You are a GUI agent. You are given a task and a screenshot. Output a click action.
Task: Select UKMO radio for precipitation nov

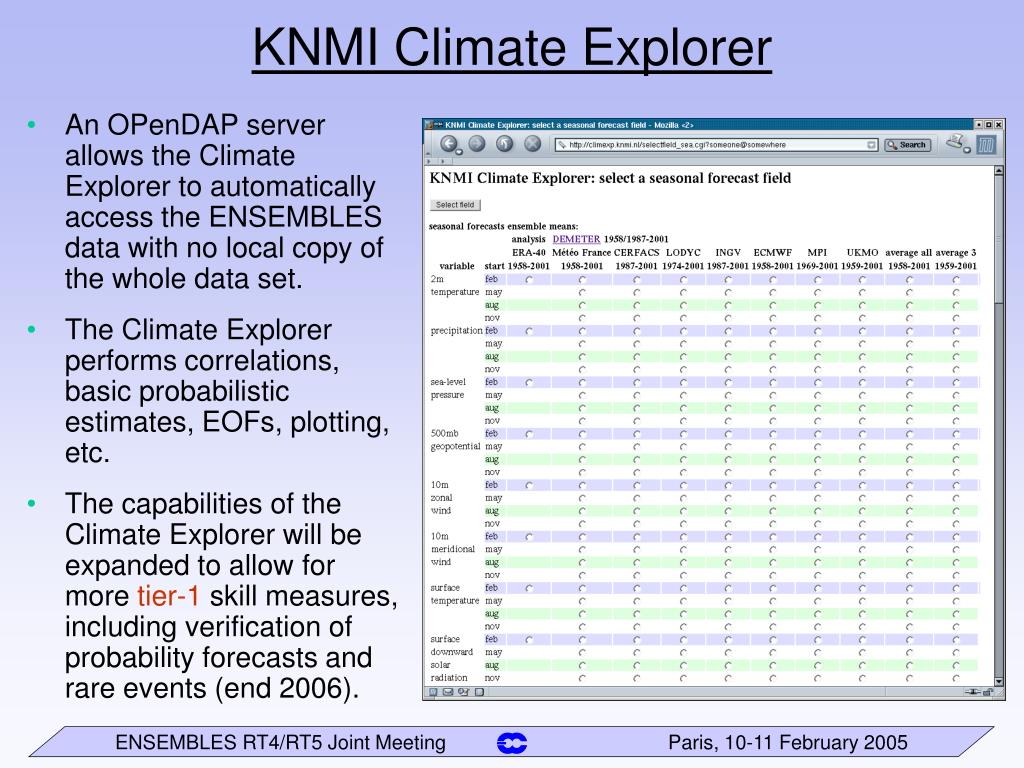(863, 370)
